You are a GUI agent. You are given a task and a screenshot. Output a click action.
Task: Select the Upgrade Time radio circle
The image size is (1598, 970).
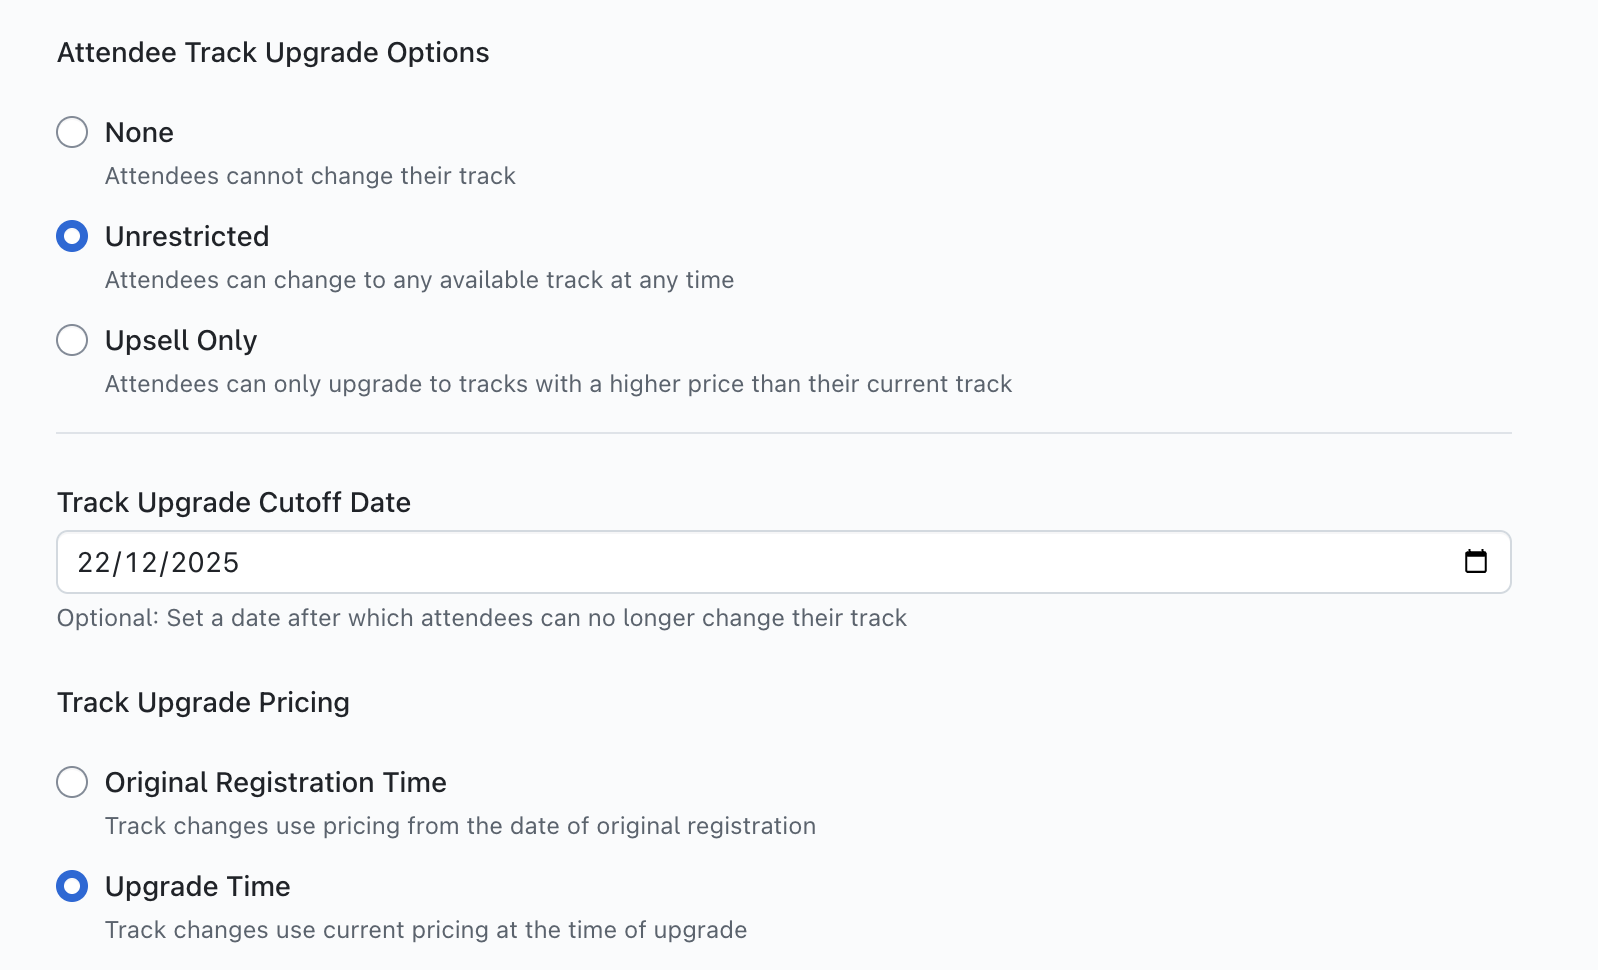pos(72,886)
